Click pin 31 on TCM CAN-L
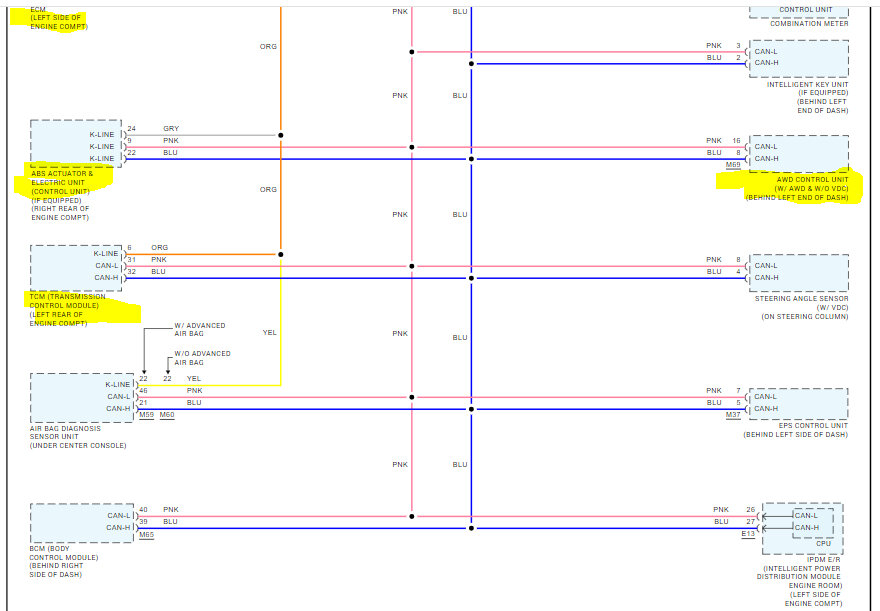Image resolution: width=880 pixels, height=611 pixels. tap(131, 259)
